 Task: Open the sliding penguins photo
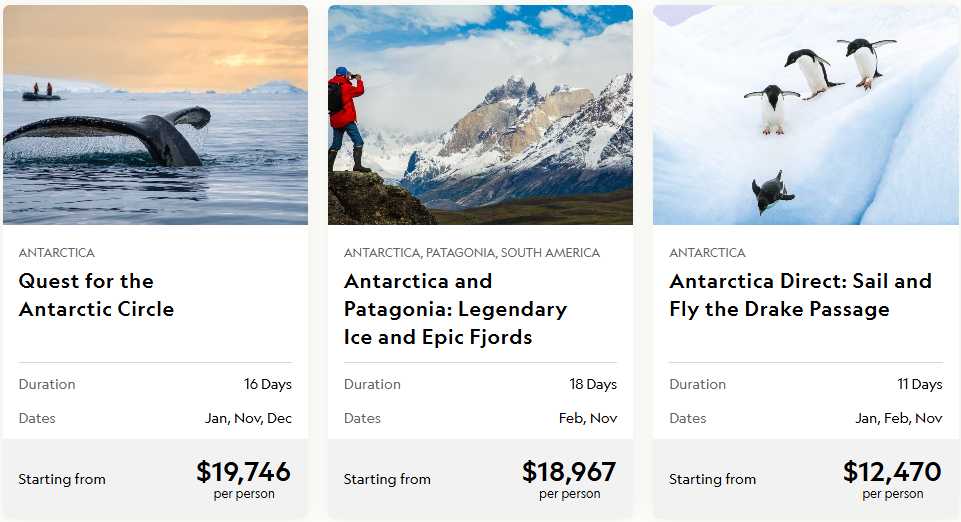[805, 115]
